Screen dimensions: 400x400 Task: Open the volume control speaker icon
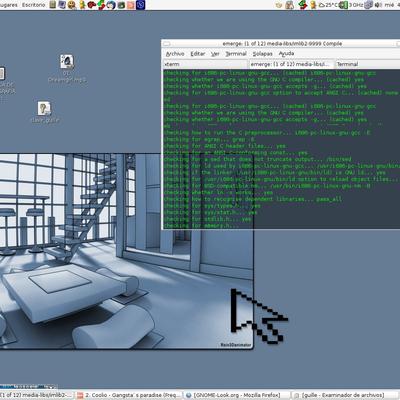pyautogui.click(x=378, y=5)
